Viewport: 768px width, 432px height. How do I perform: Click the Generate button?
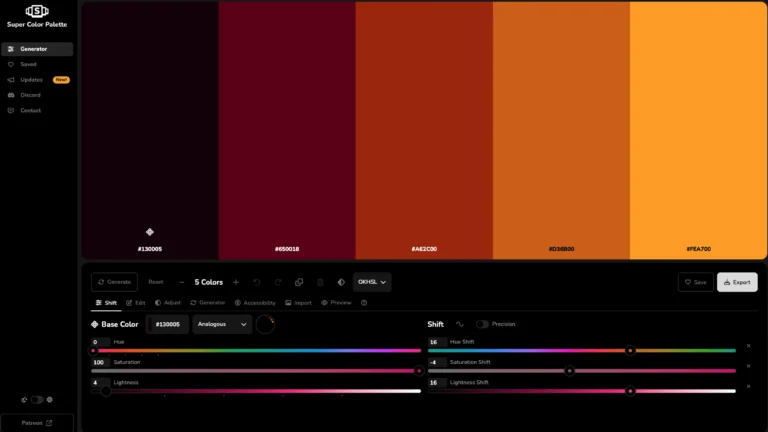(114, 282)
